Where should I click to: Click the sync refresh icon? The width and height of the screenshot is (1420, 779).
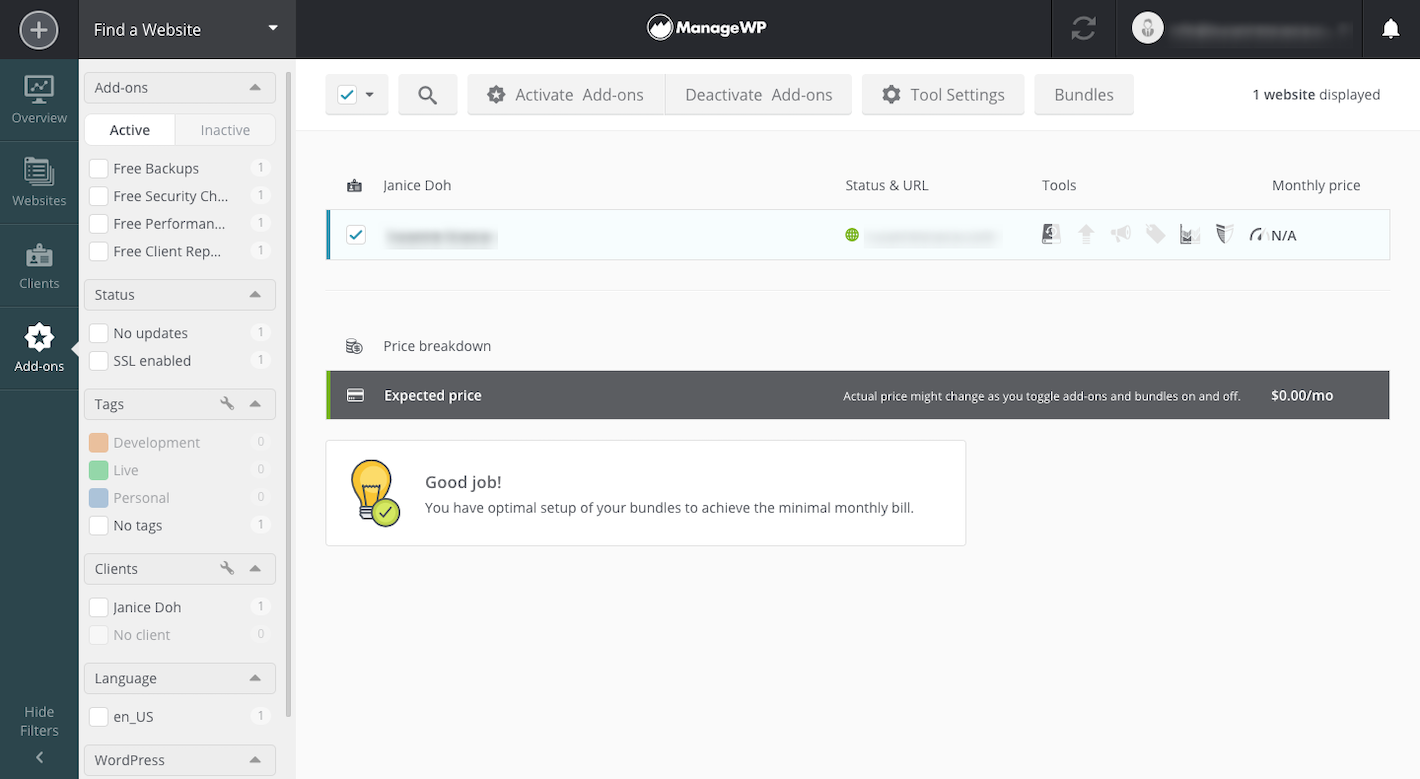(1083, 30)
